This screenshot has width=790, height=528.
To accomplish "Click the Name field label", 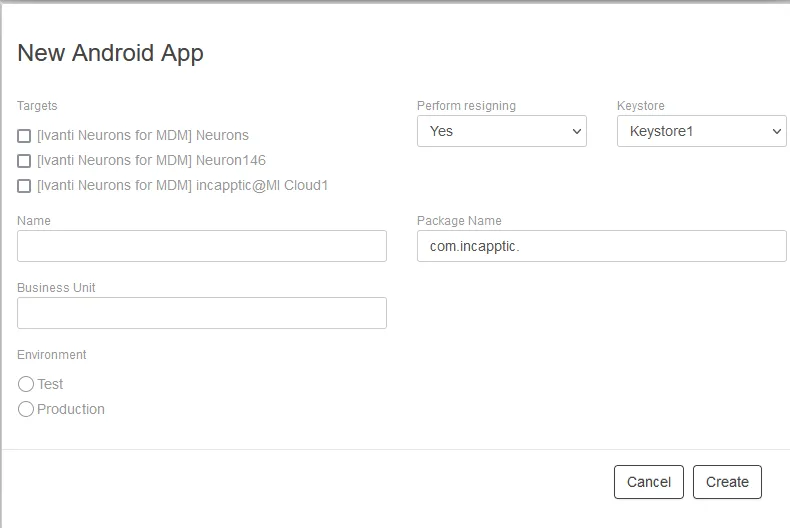I will click(34, 221).
